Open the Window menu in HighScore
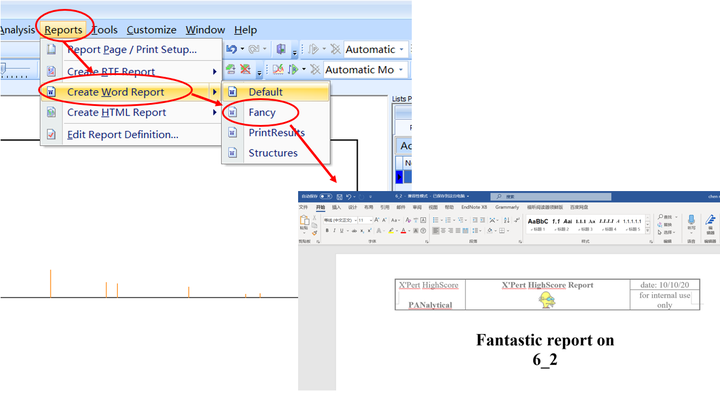The height and width of the screenshot is (400, 720). point(205,30)
